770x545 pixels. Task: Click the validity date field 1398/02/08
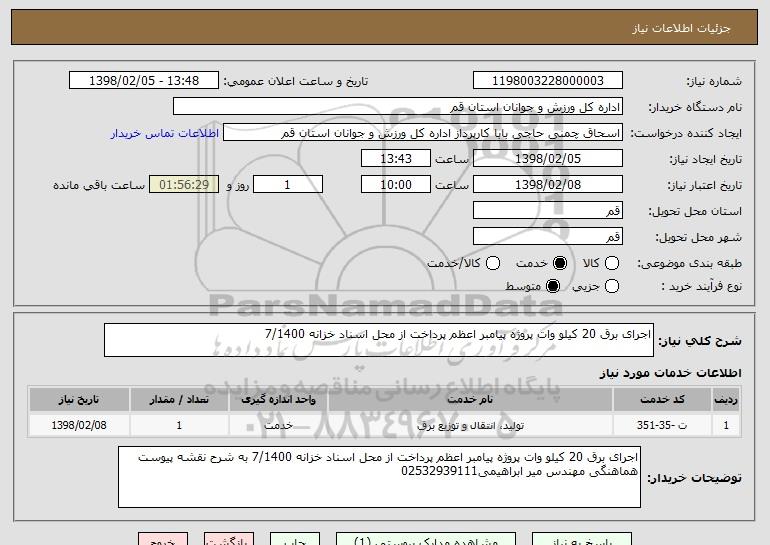548,185
